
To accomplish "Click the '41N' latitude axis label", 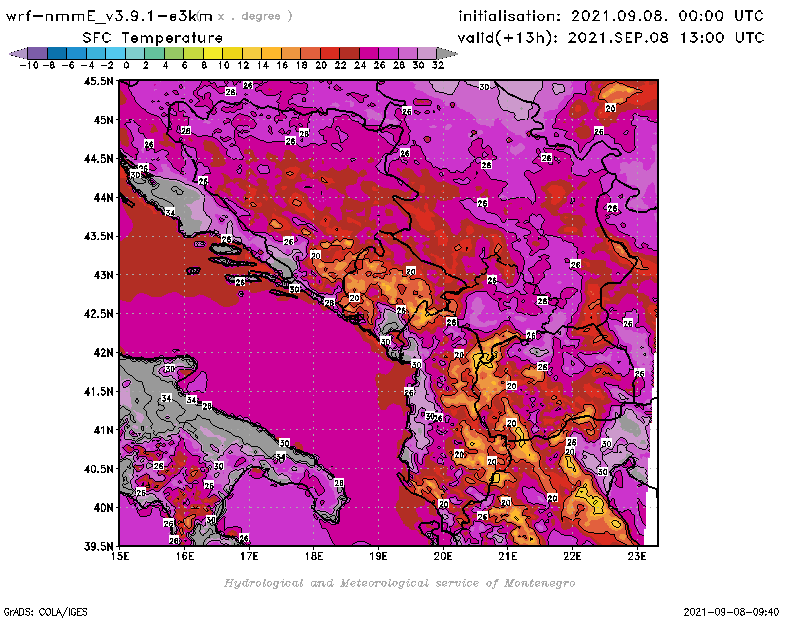I will tap(104, 430).
